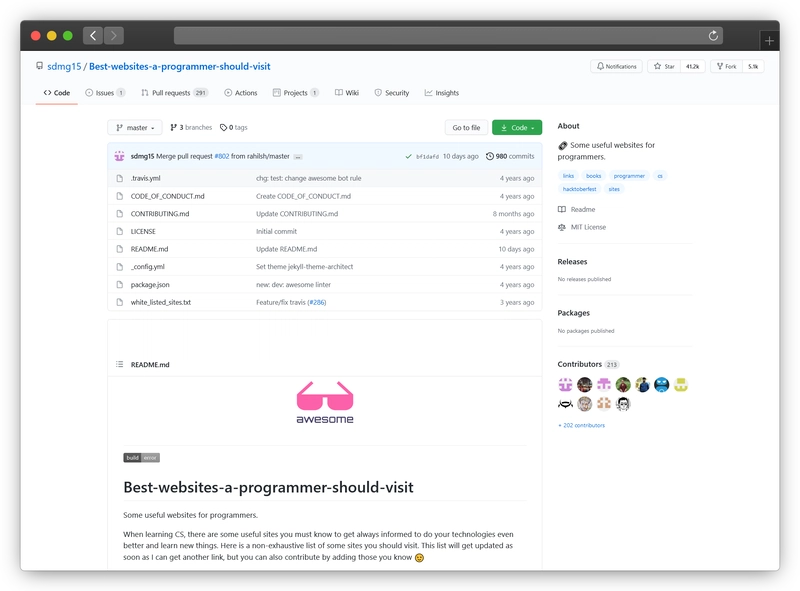Click the links topic tag

568,176
